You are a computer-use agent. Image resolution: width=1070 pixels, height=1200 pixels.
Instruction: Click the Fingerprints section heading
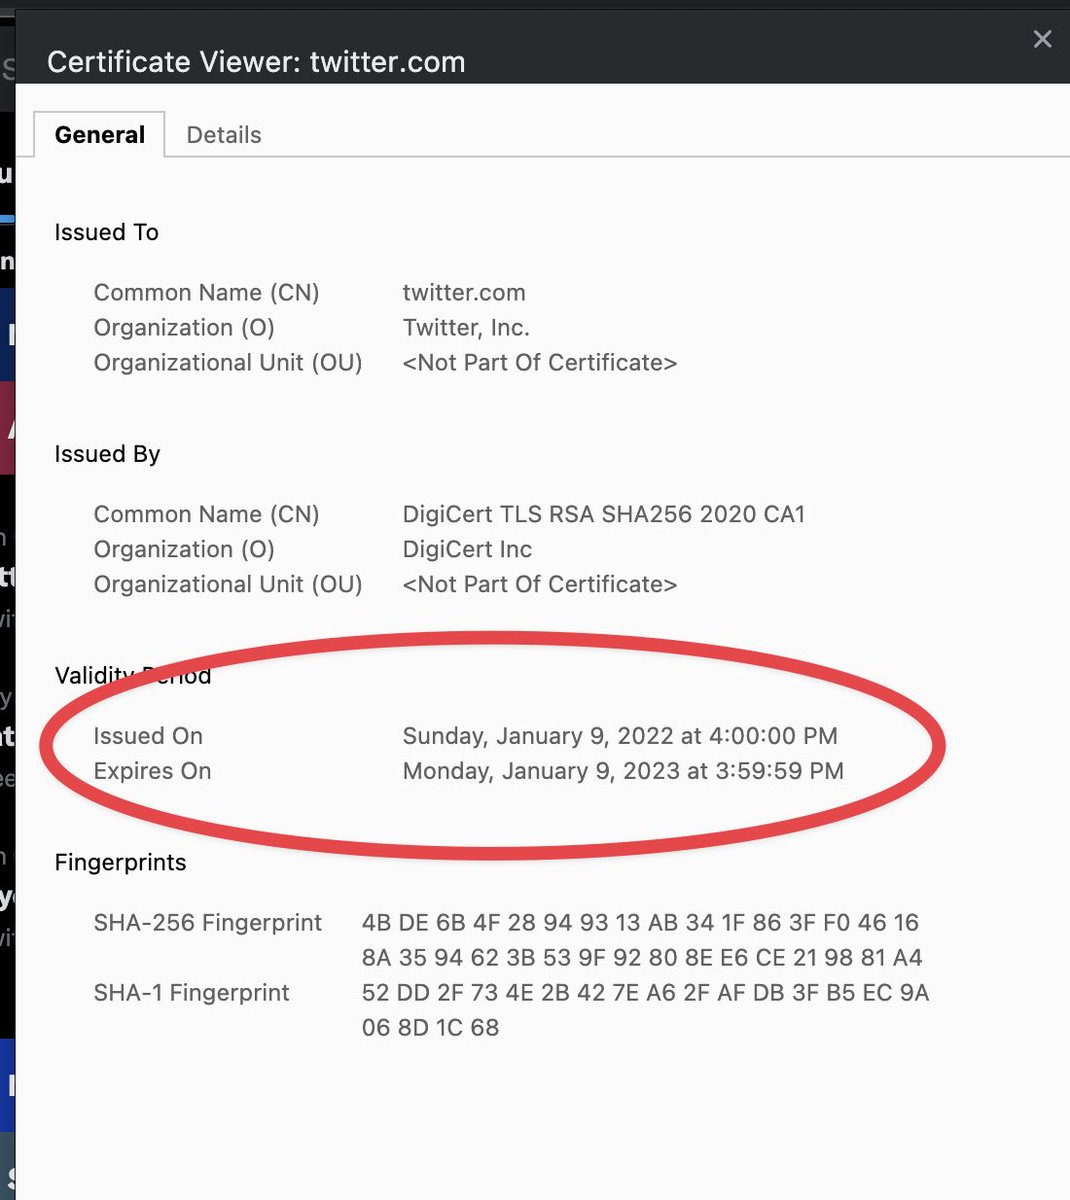120,862
